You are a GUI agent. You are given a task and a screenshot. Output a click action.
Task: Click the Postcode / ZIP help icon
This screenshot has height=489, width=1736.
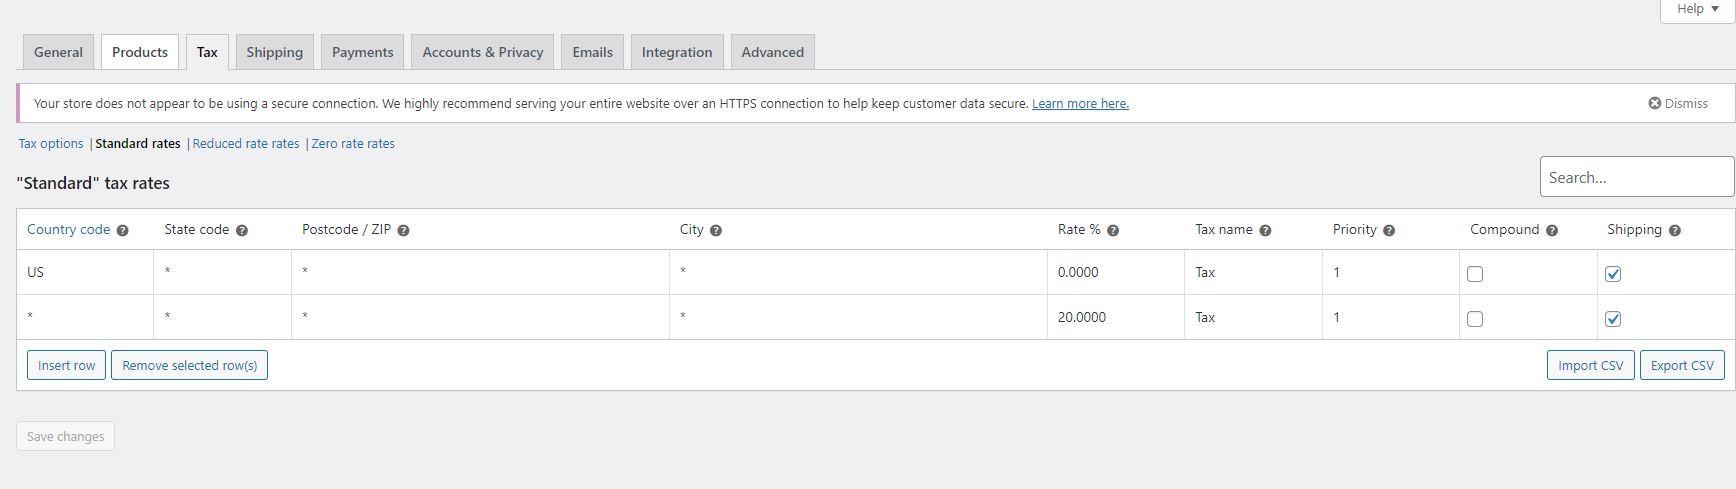[403, 230]
